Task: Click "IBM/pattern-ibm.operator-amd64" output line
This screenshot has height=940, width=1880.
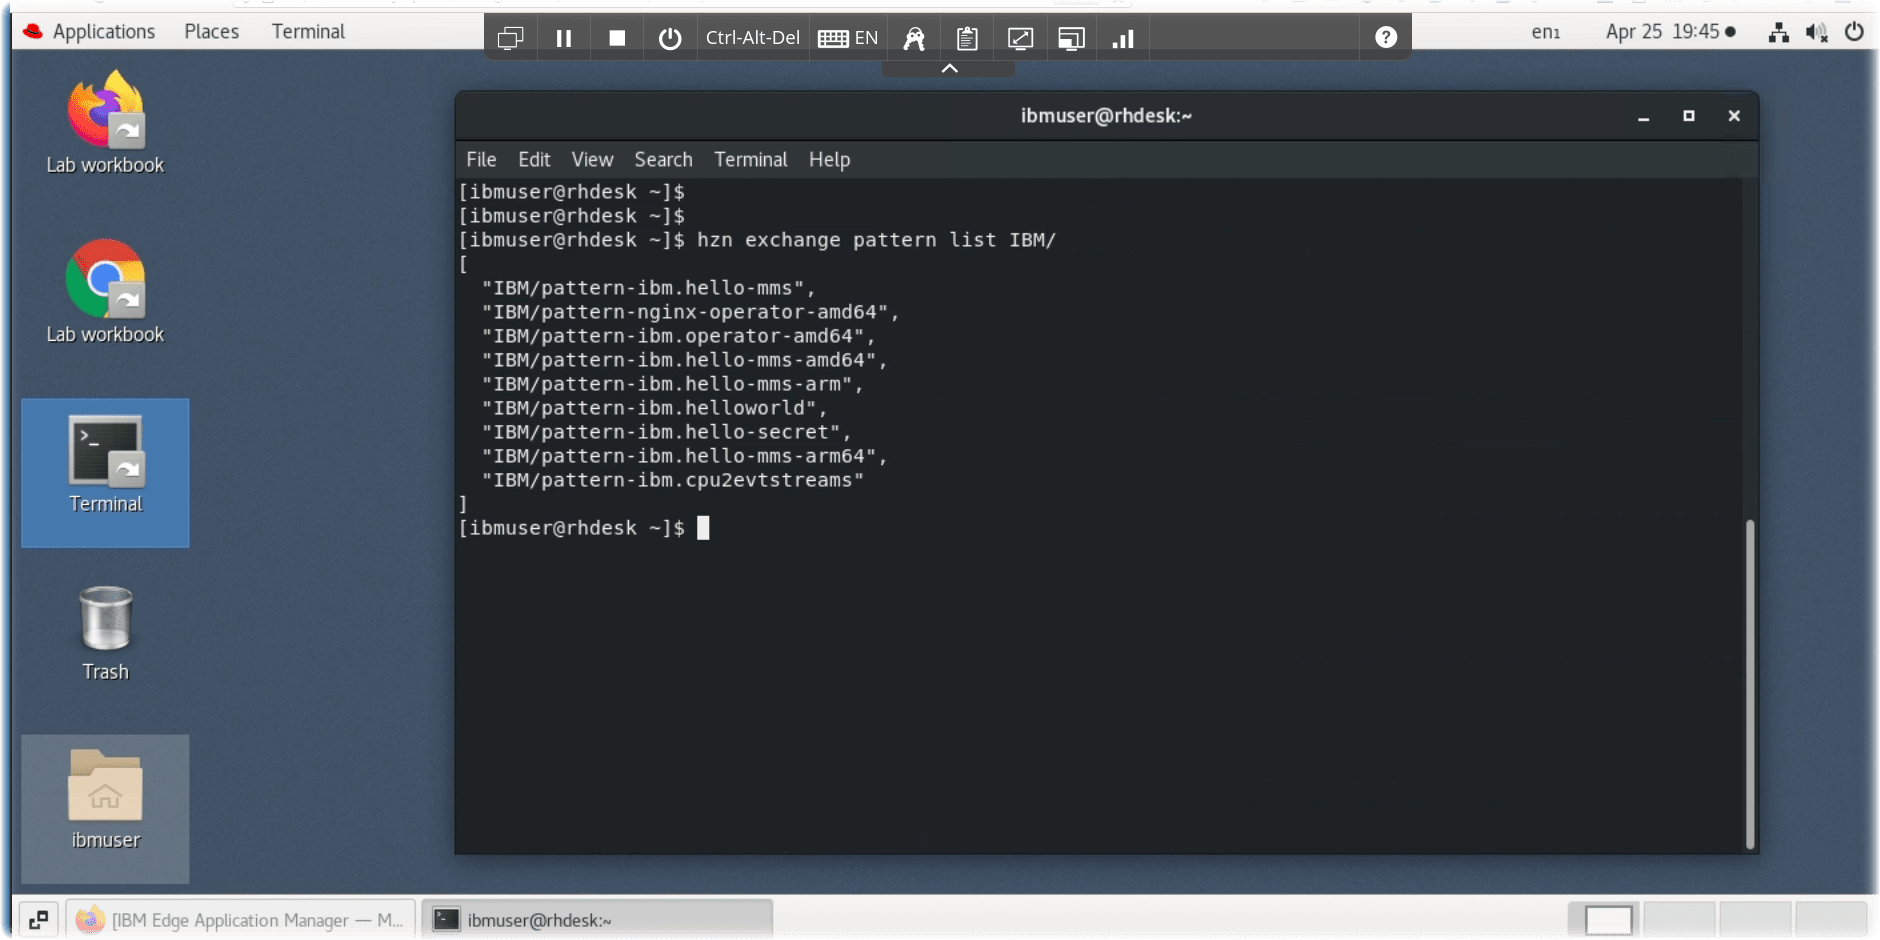Action: click(678, 336)
